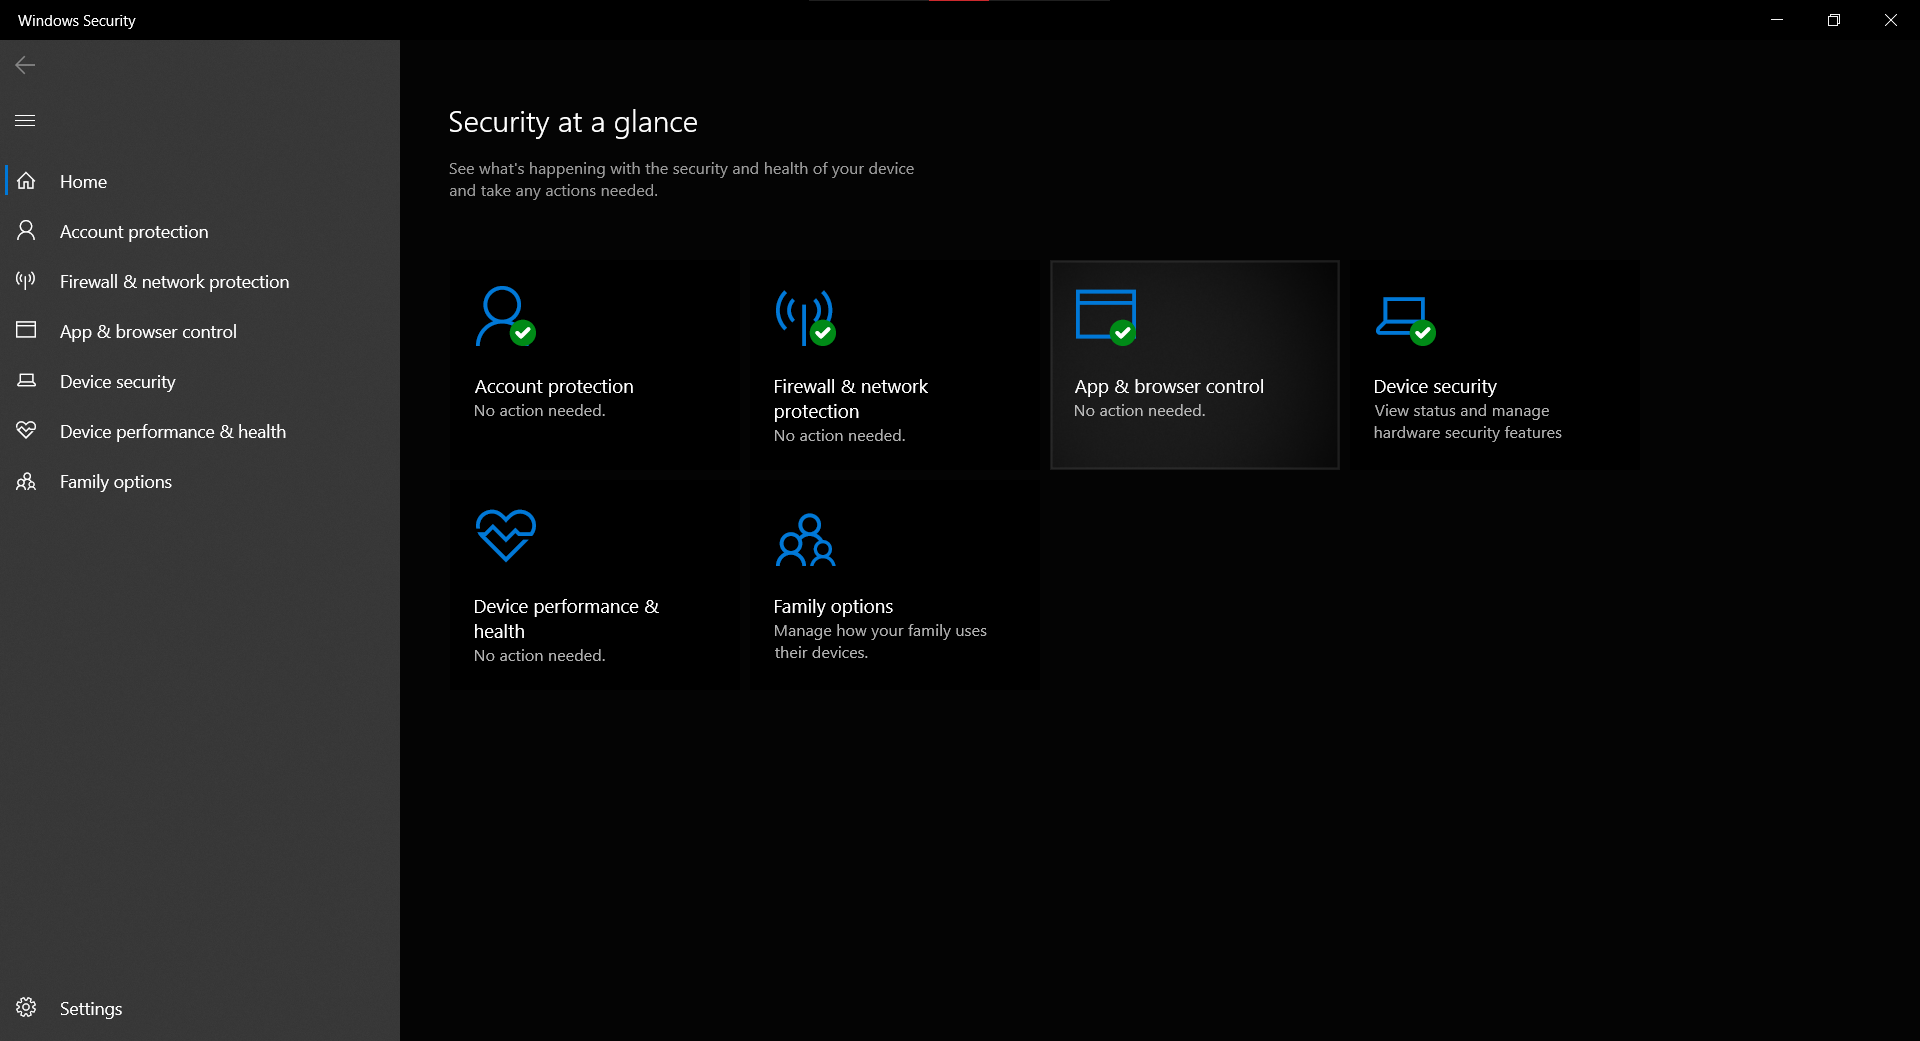Open the Family options tile title
Viewport: 1920px width, 1041px height.
[x=833, y=606]
